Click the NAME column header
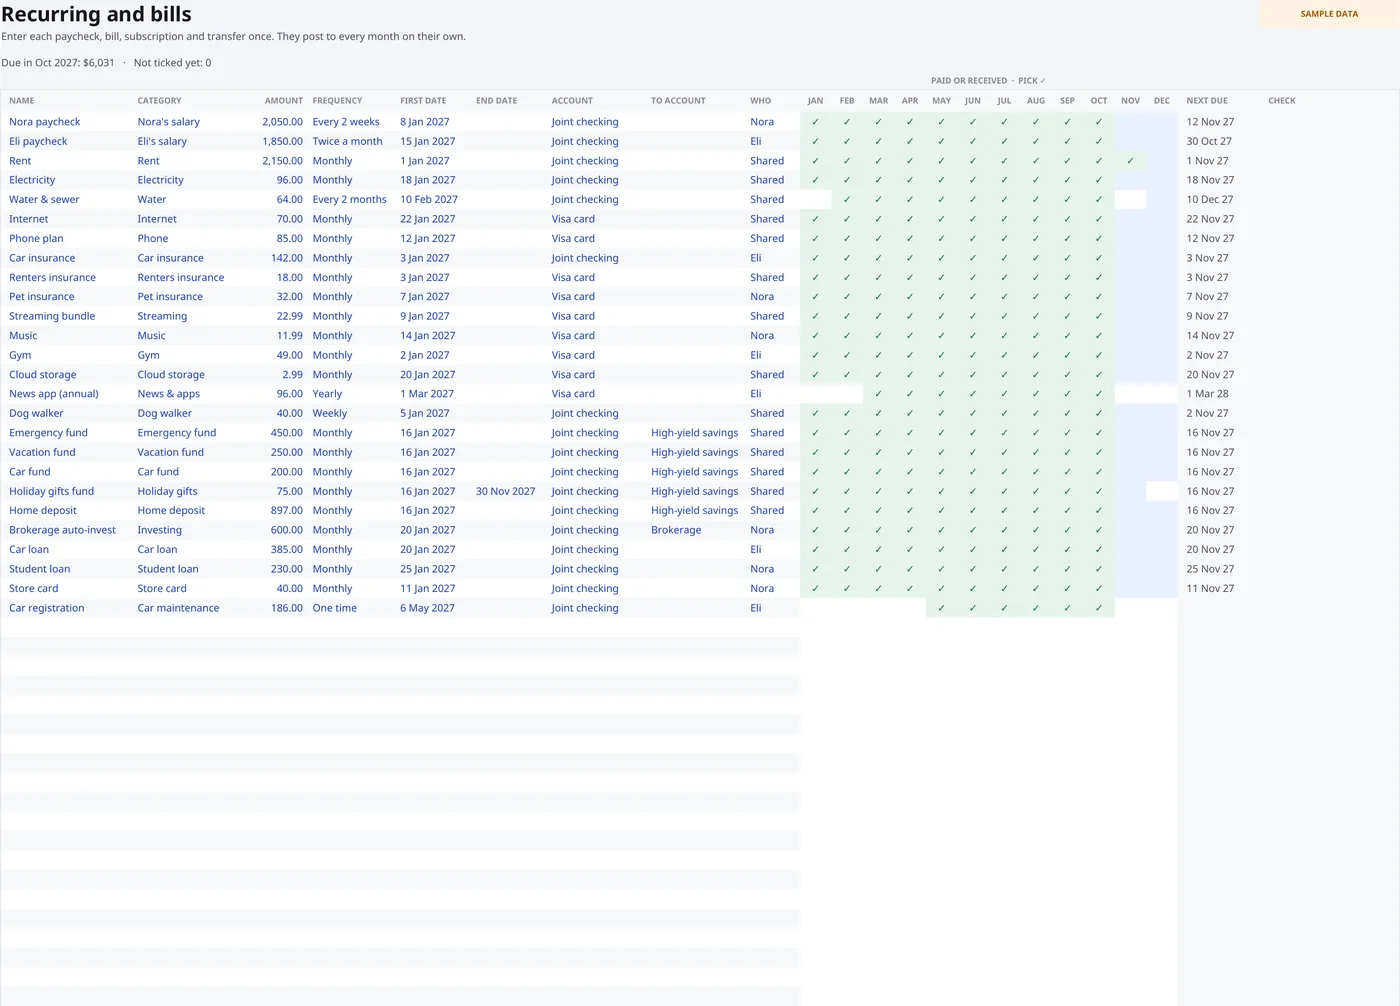This screenshot has height=1006, width=1400. (22, 101)
